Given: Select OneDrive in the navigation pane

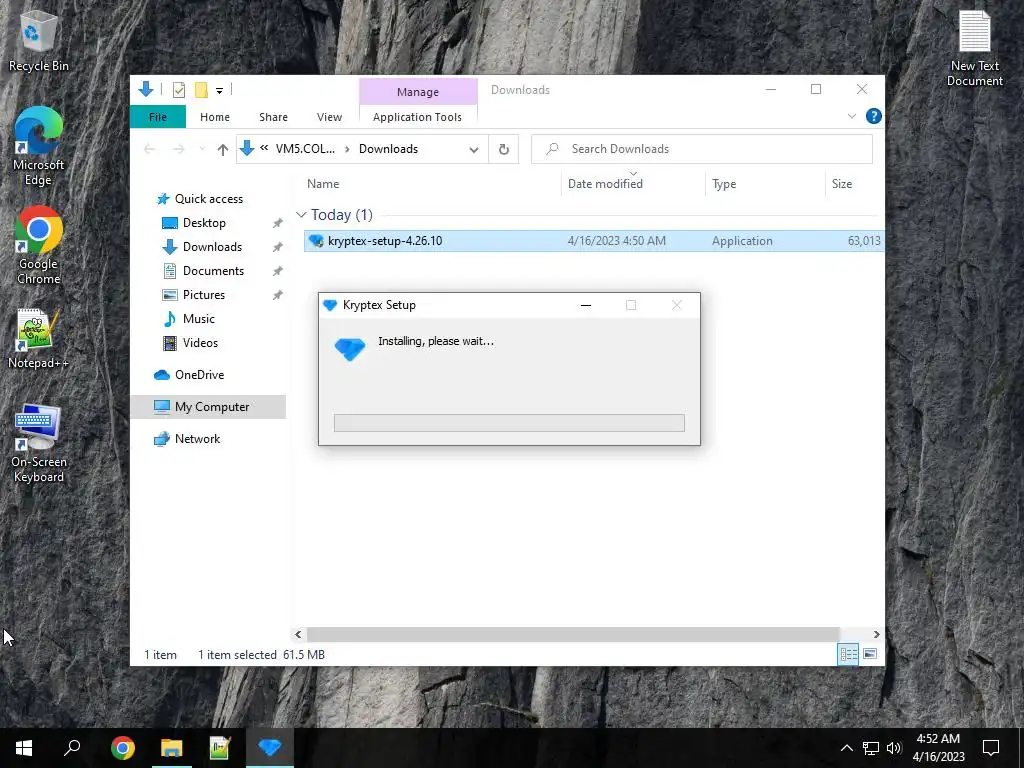Looking at the screenshot, I should 199,375.
